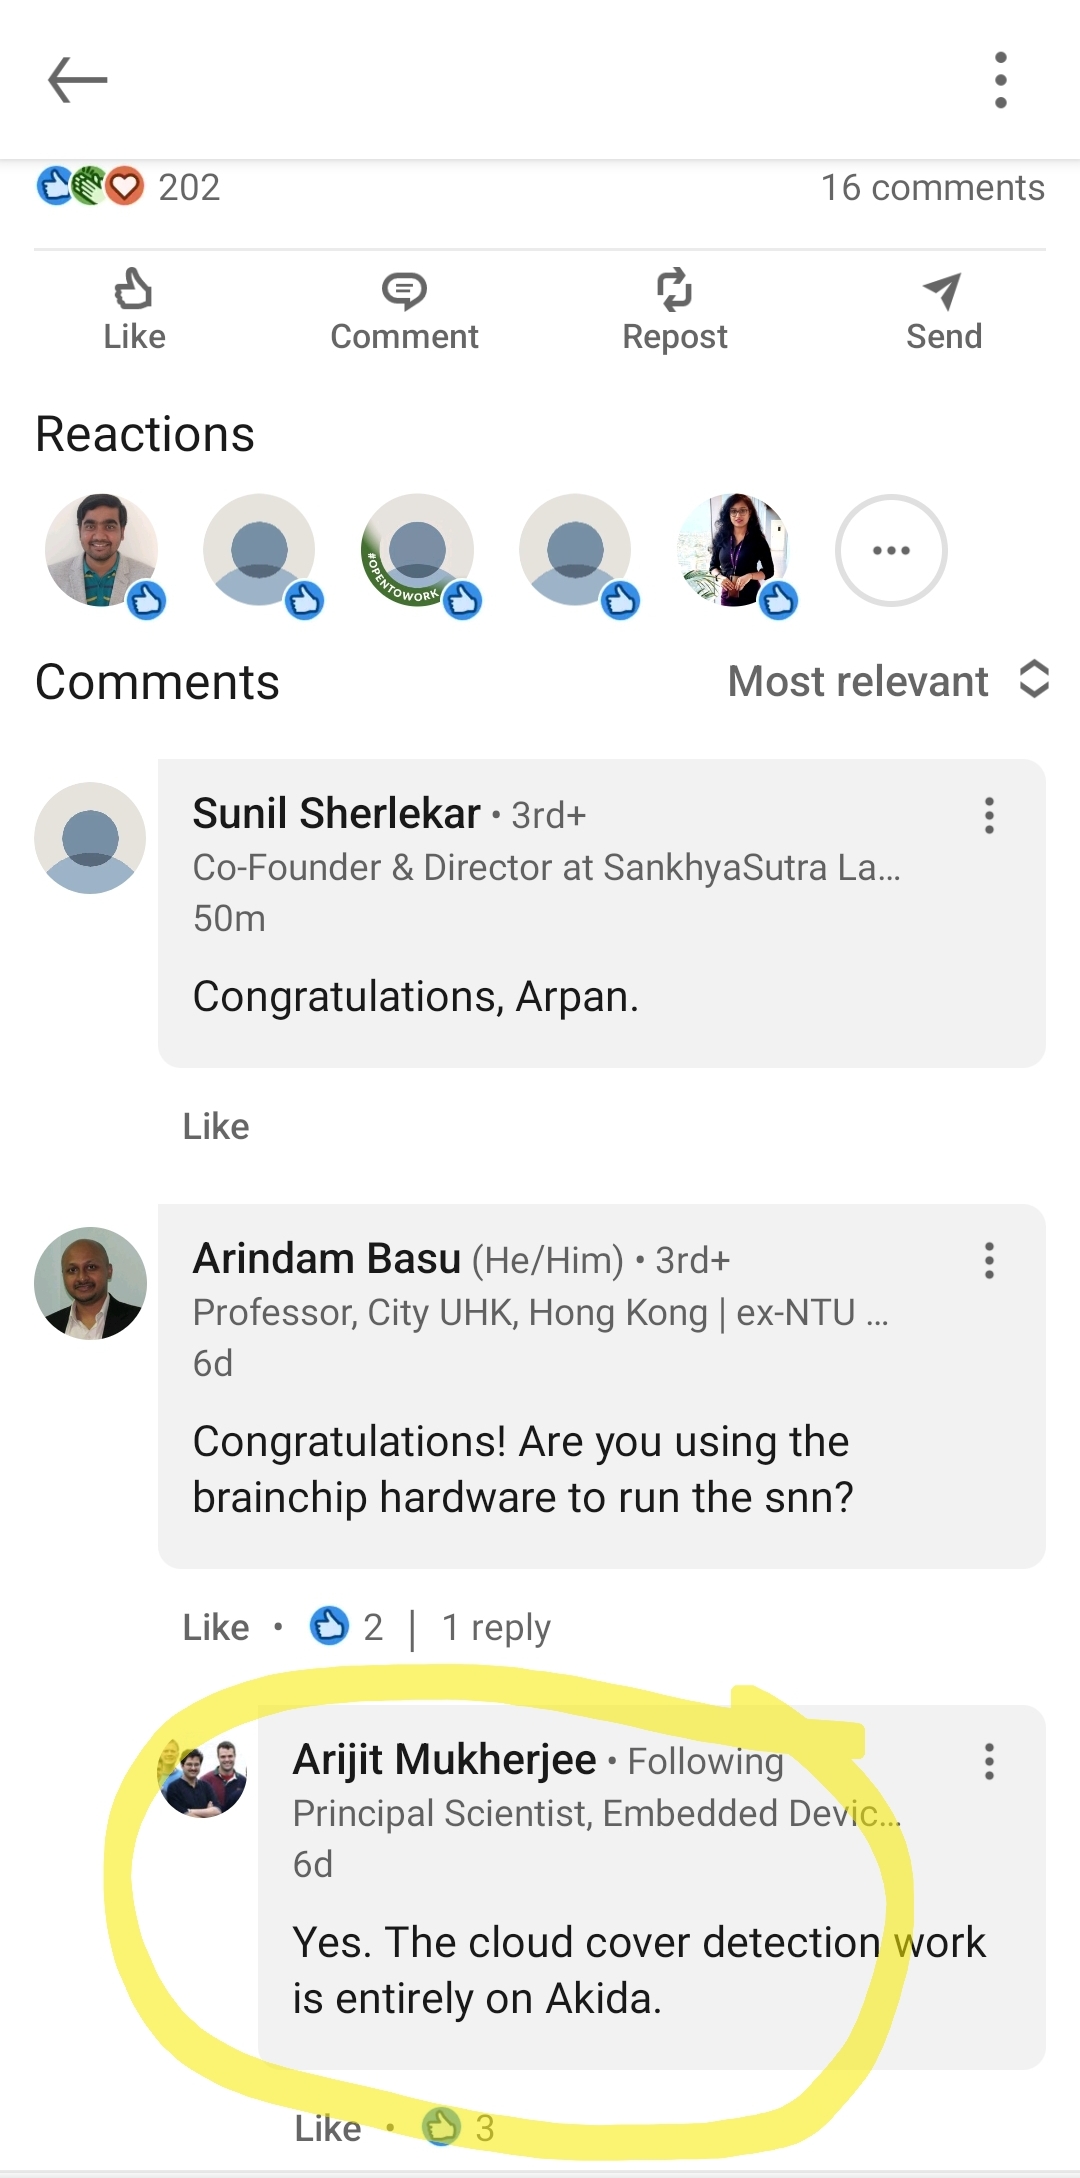Screen dimensions: 1080x2178
Task: Change comment sorting from Most relevant
Action: (888, 681)
